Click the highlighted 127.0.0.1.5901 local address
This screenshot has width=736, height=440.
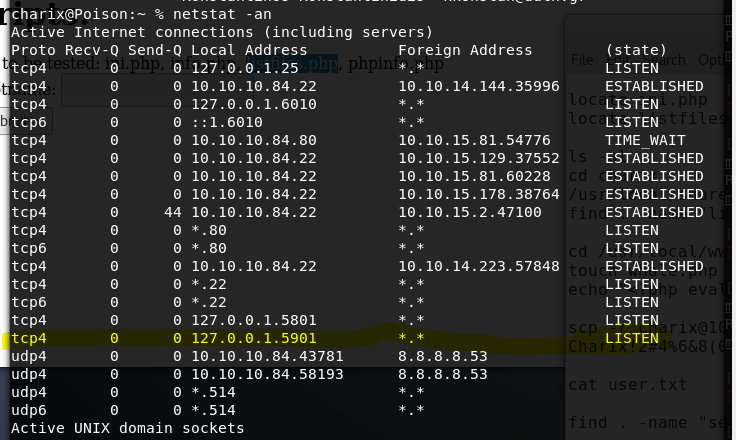coord(253,339)
